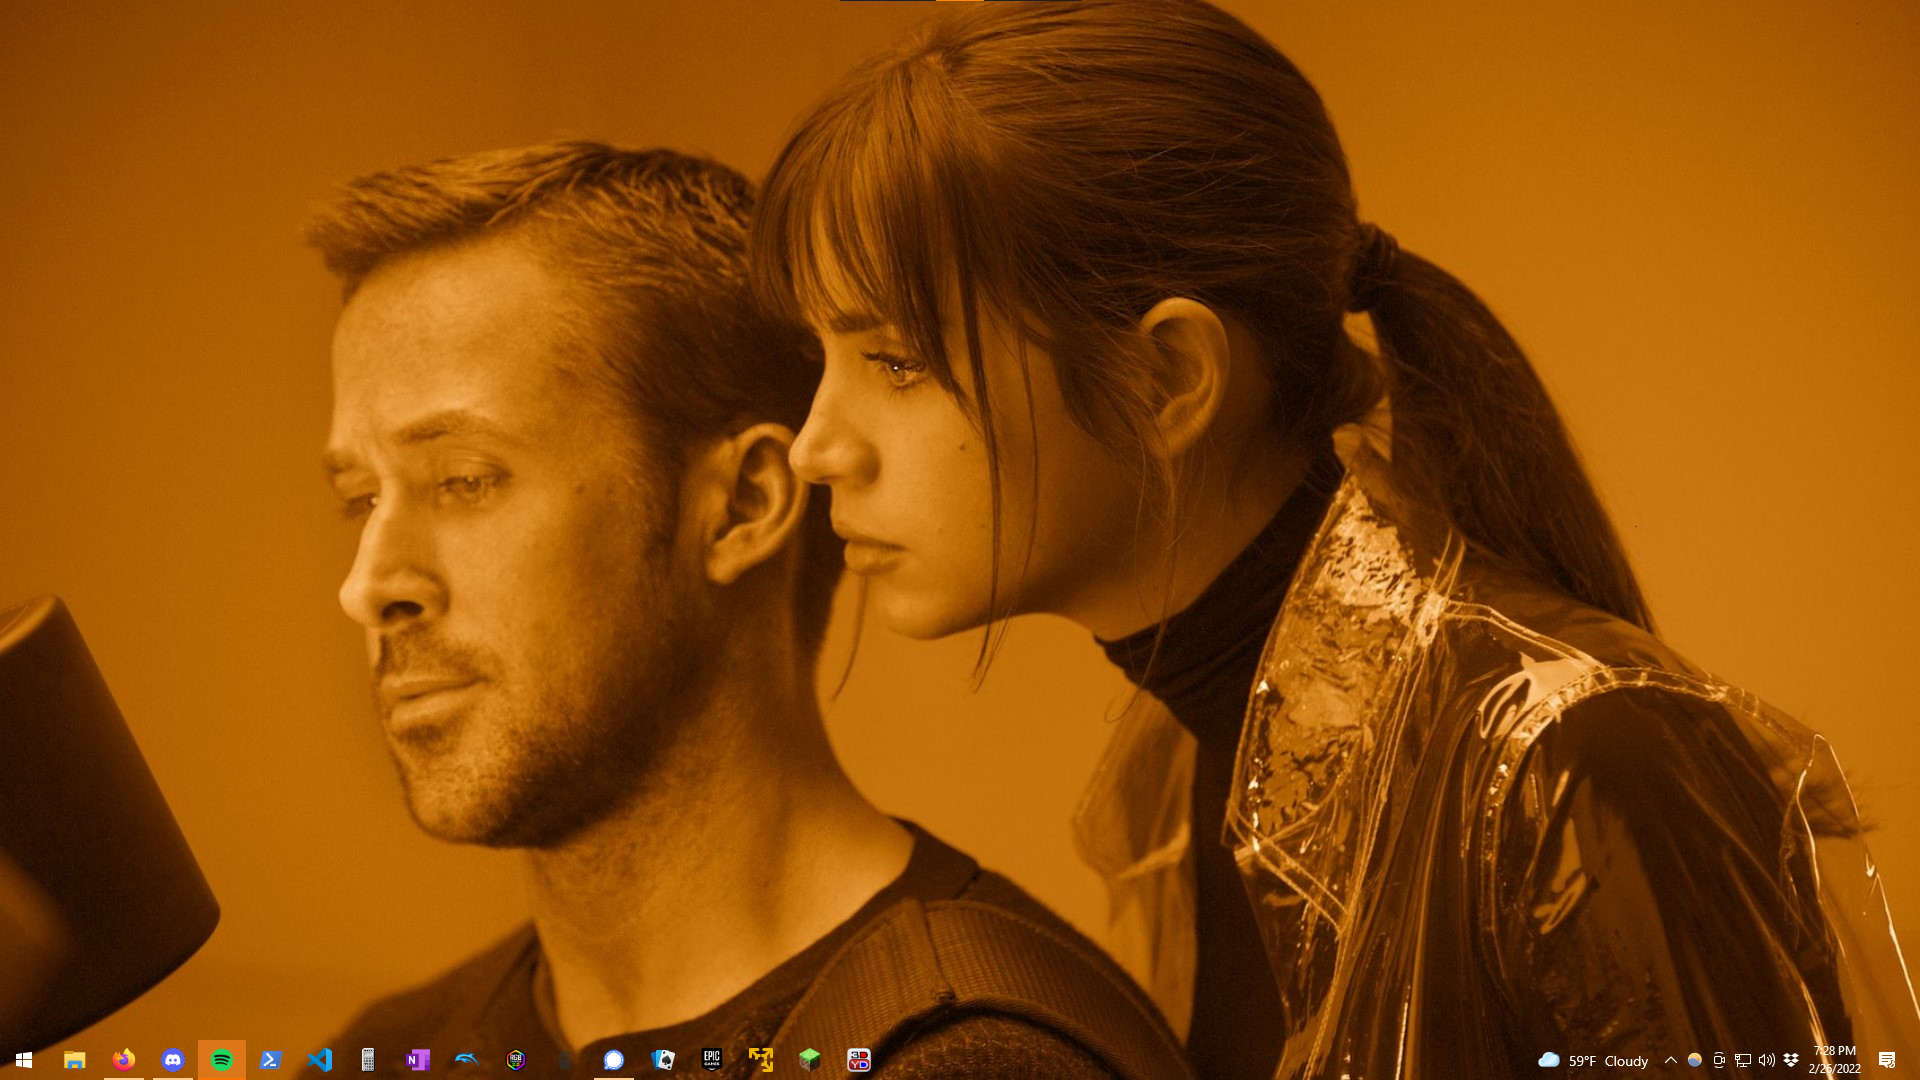Launch Minecraft from taskbar

coord(810,1060)
